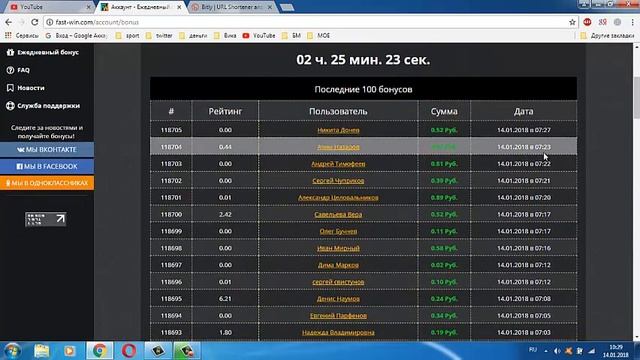Viewport: 640px width, 360px height.
Task: Click the gift icon beside Ежедневный бонус
Action: pyautogui.click(x=10, y=52)
